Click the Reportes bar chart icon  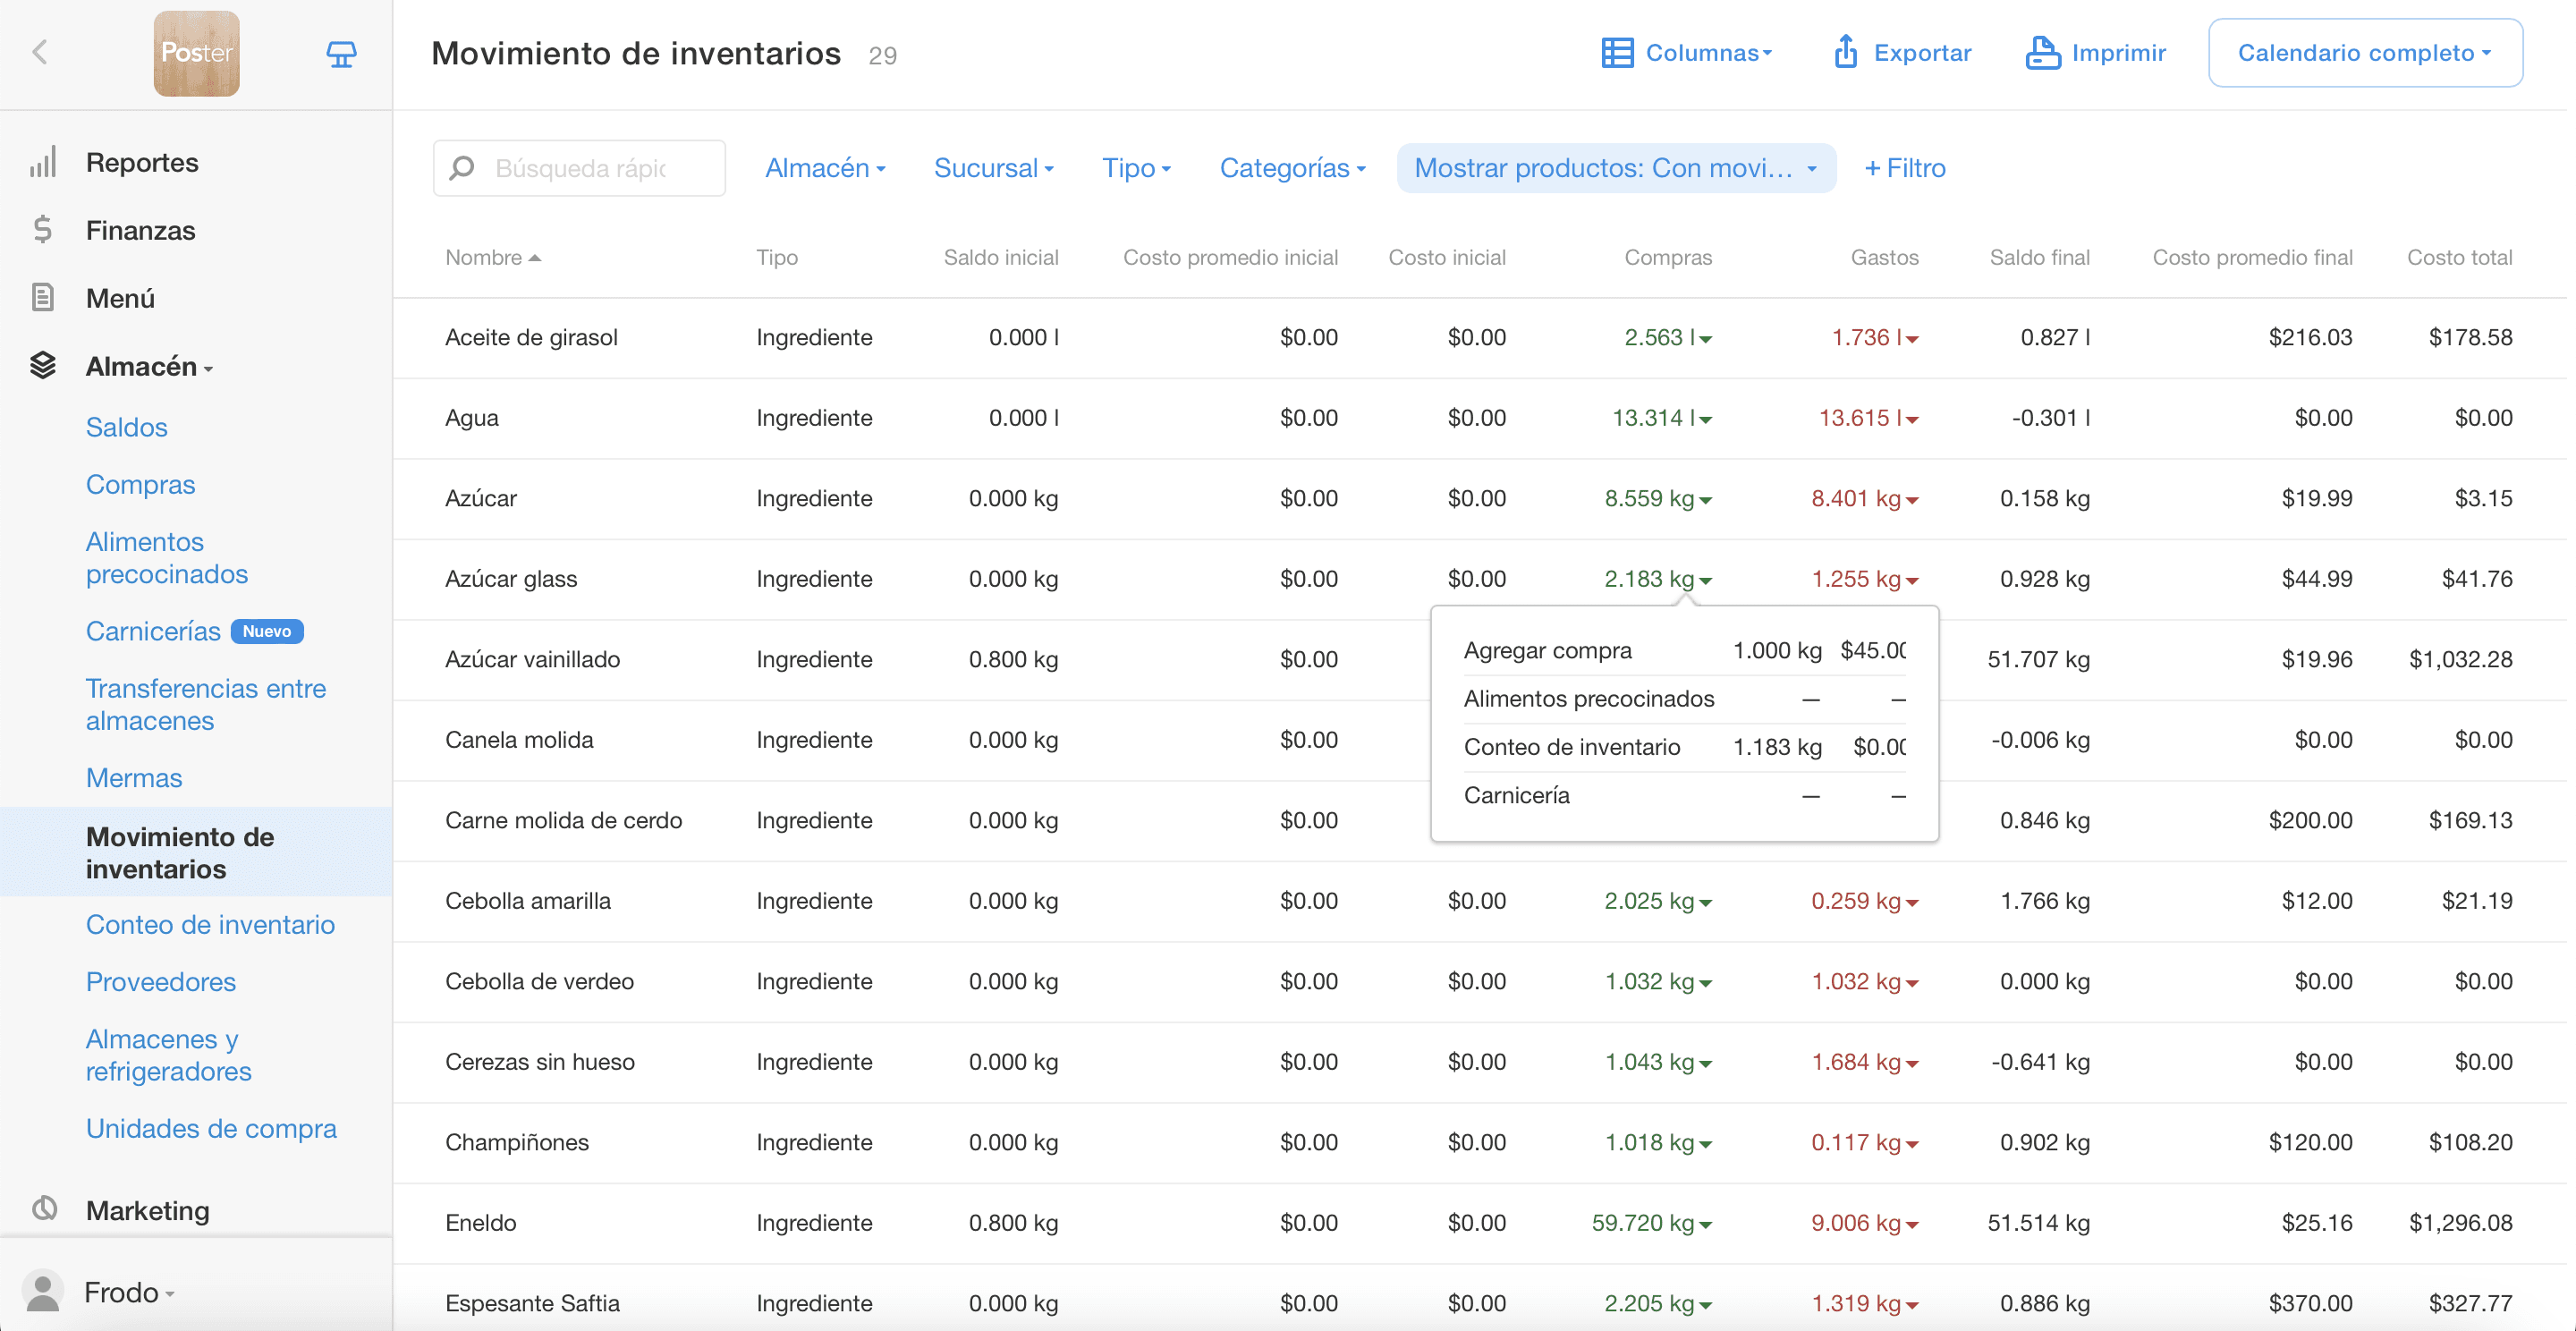[43, 162]
